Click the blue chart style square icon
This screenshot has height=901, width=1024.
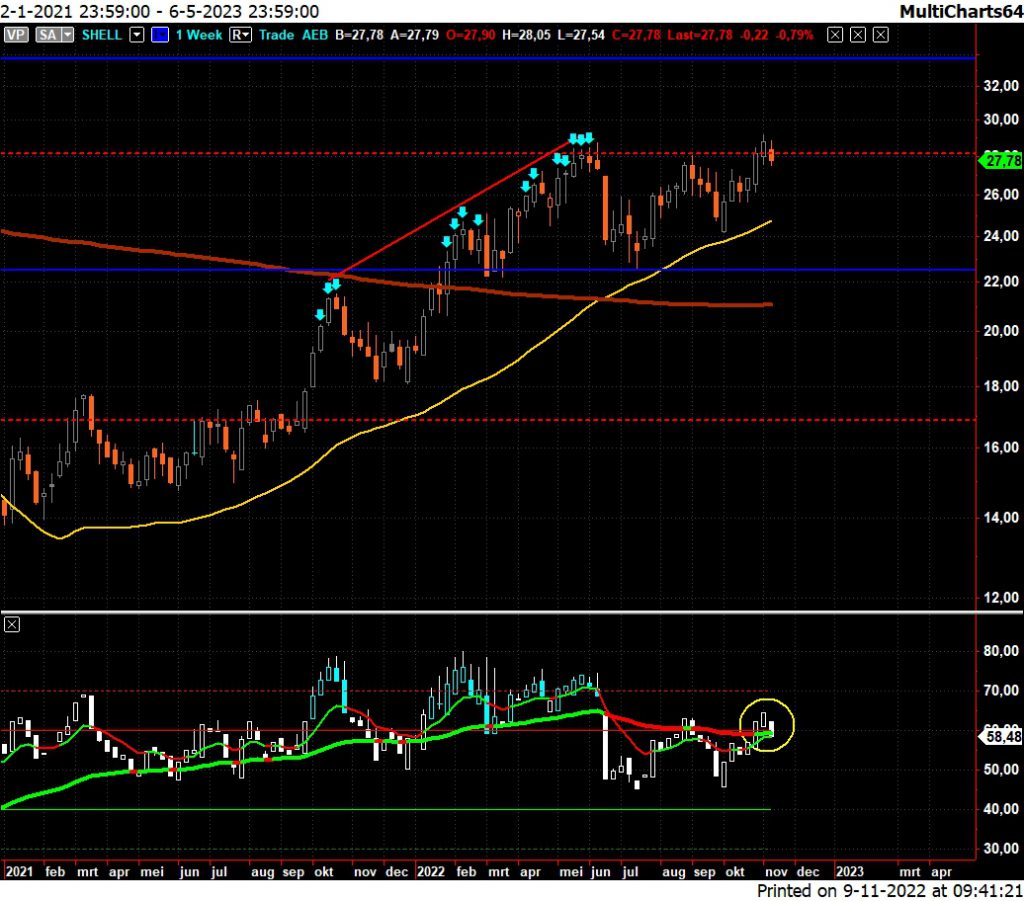pos(159,35)
